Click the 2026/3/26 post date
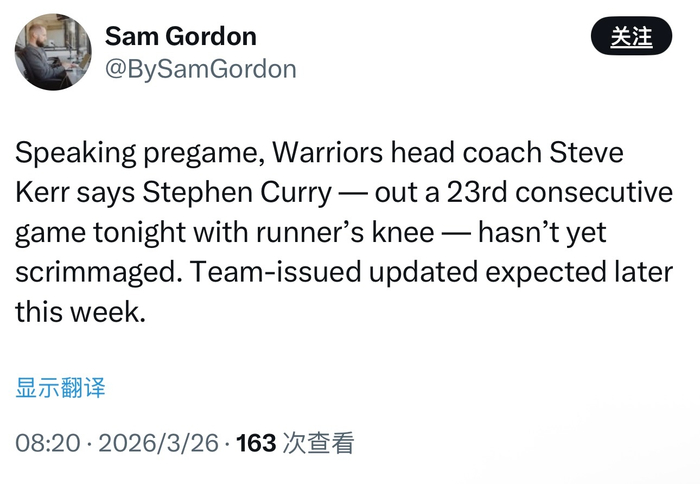The height and width of the screenshot is (484, 700). 158,443
